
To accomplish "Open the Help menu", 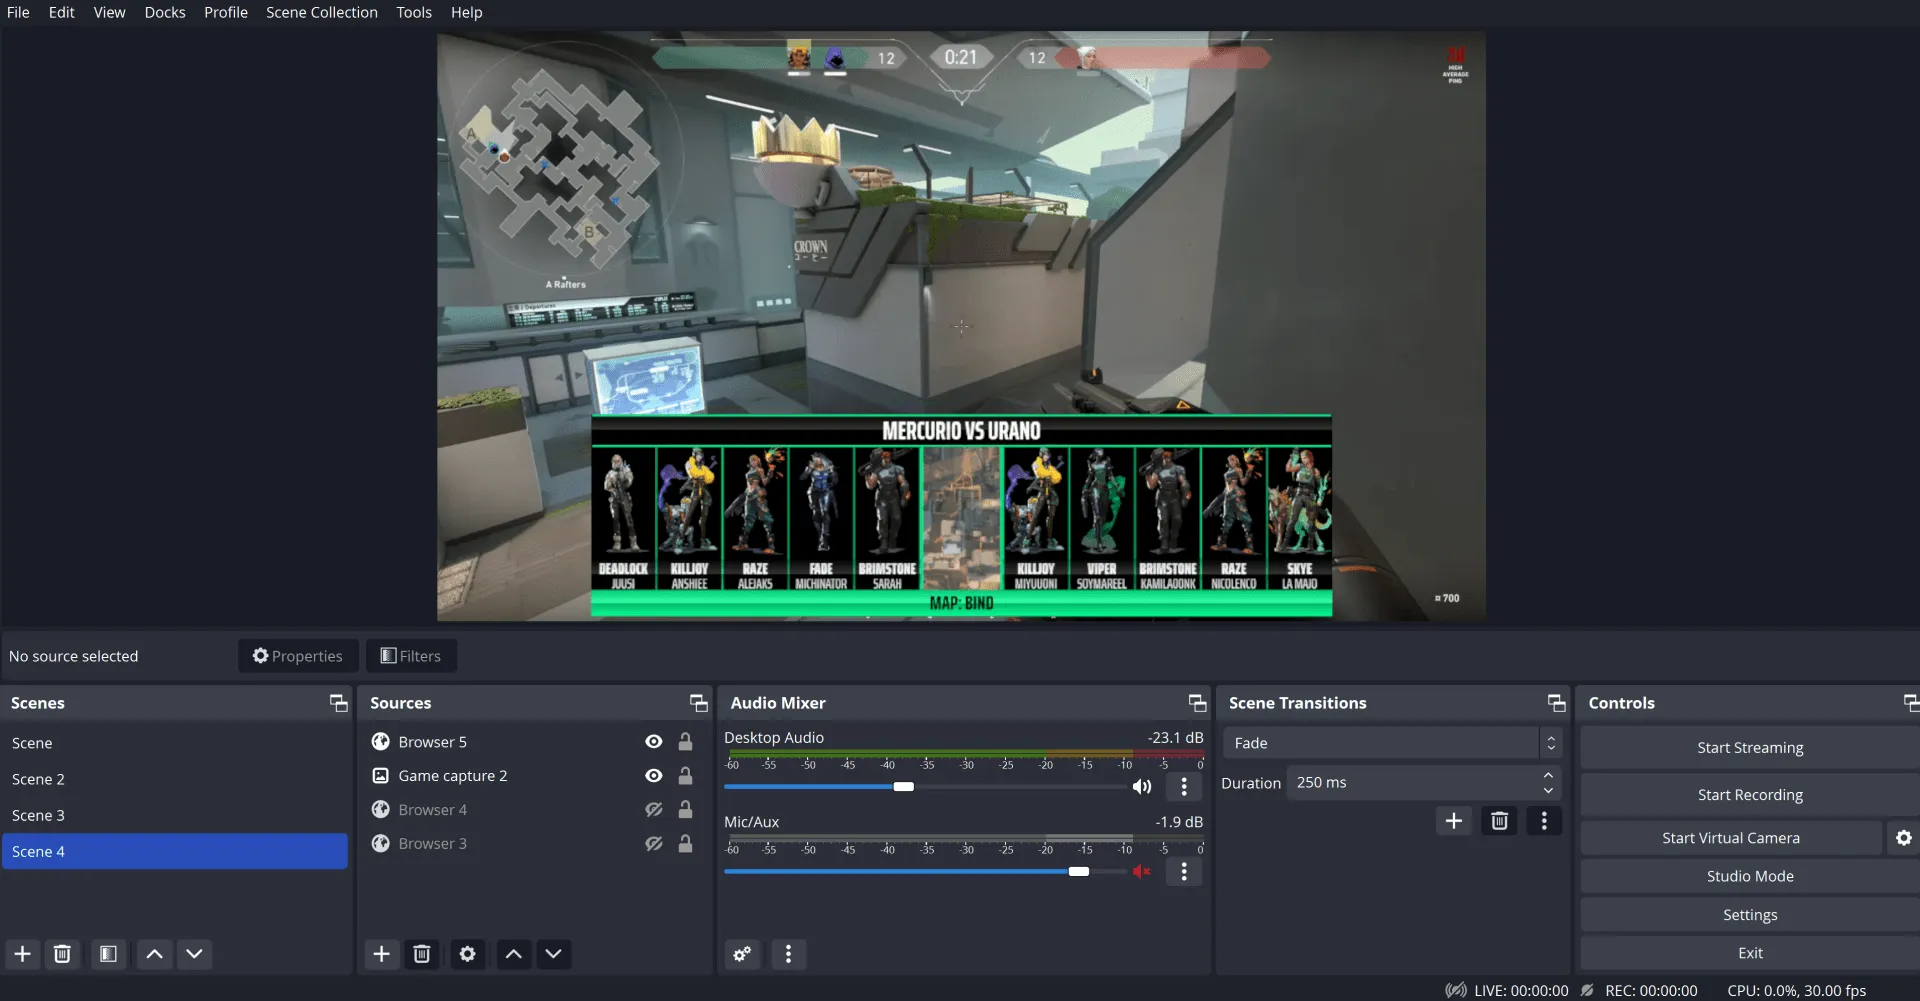I will [x=467, y=12].
